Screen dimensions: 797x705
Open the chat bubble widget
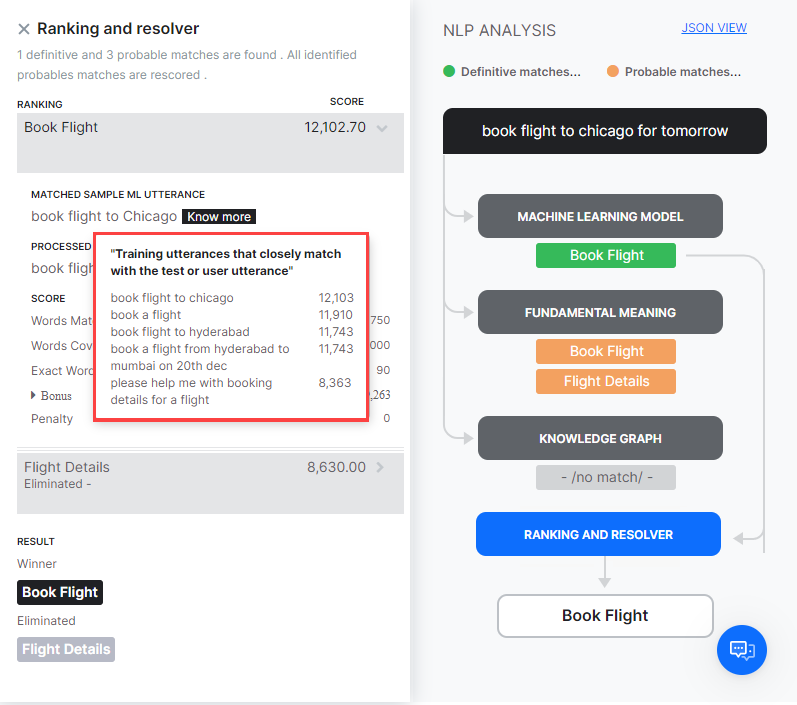point(741,649)
